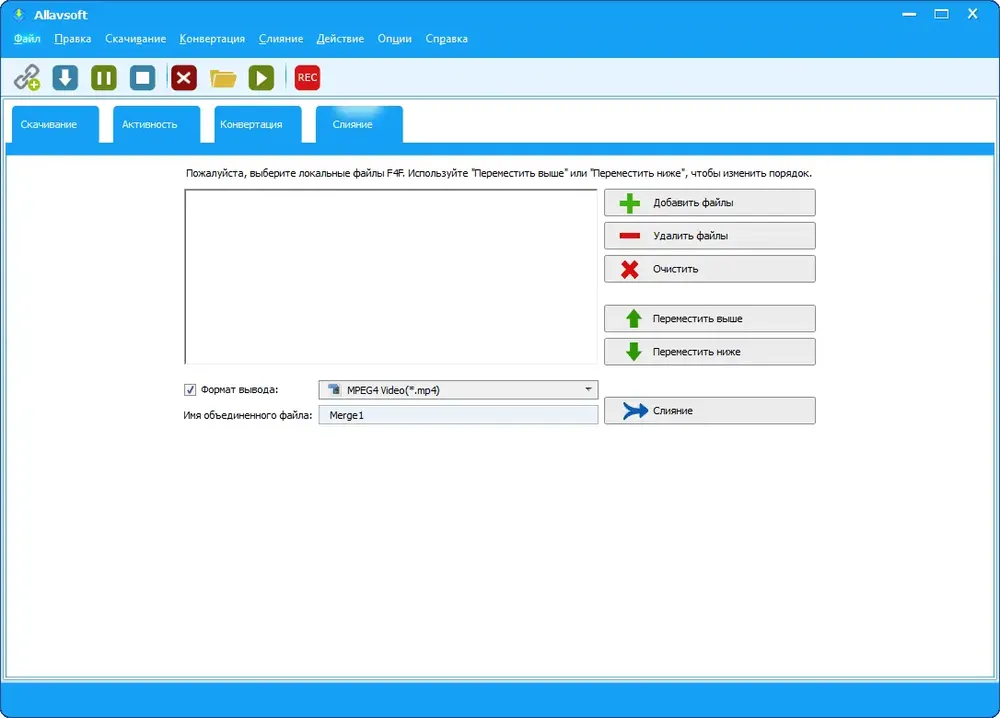Pause download with green pause icon
This screenshot has width=1000, height=718.
[104, 78]
